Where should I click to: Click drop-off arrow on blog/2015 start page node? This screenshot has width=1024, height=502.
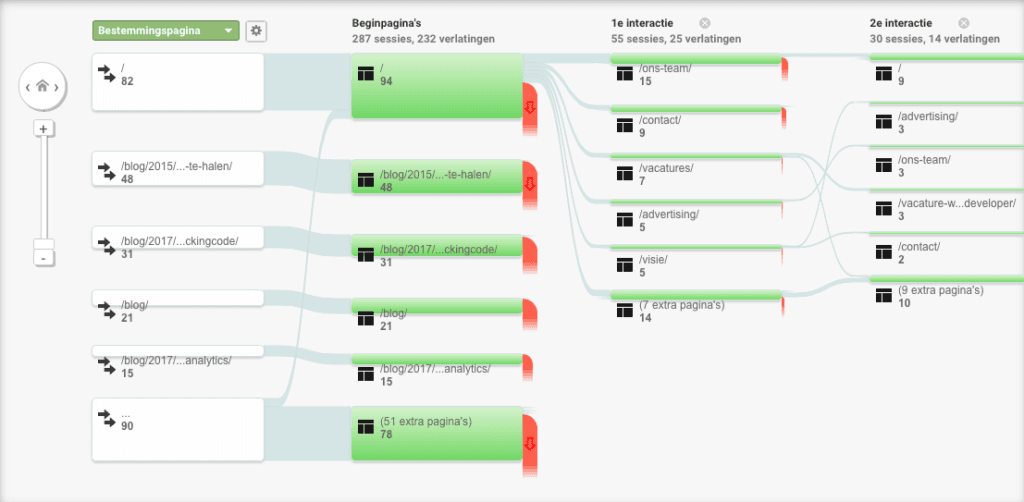tap(530, 182)
